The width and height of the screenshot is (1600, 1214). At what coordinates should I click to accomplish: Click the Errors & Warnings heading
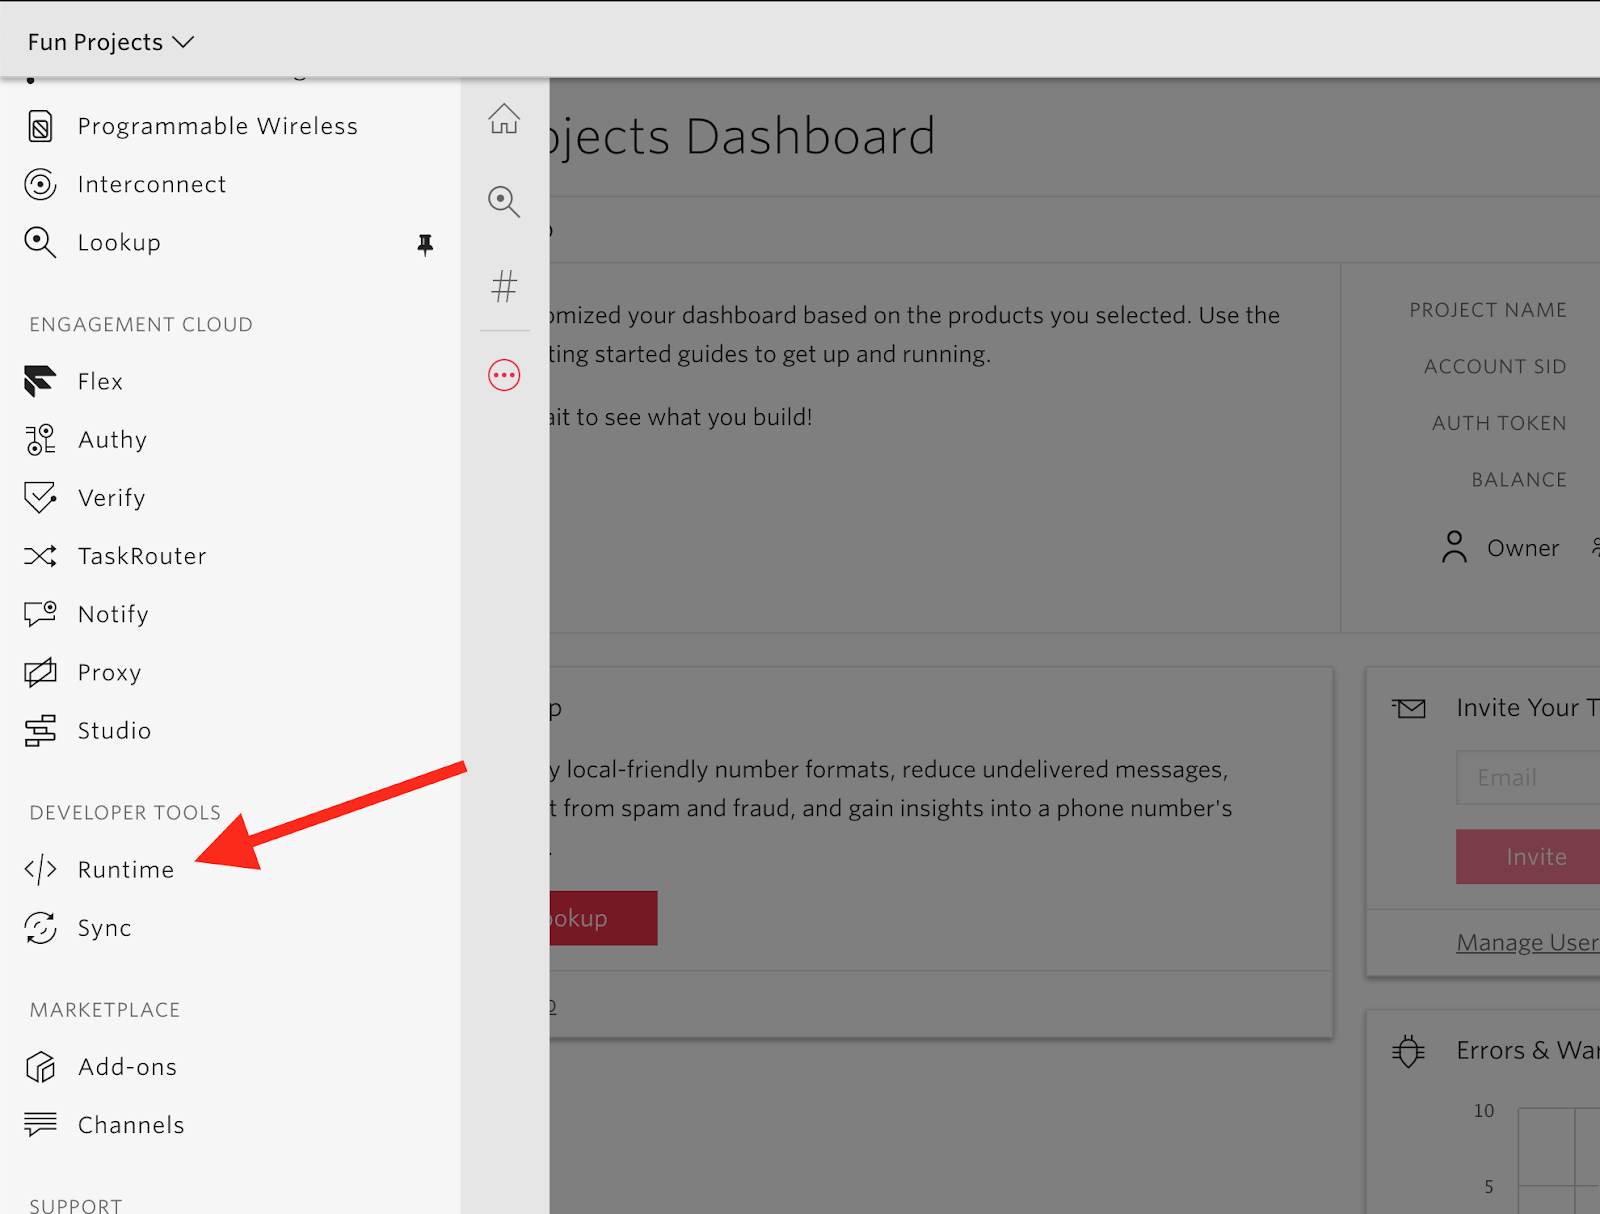1528,1050
